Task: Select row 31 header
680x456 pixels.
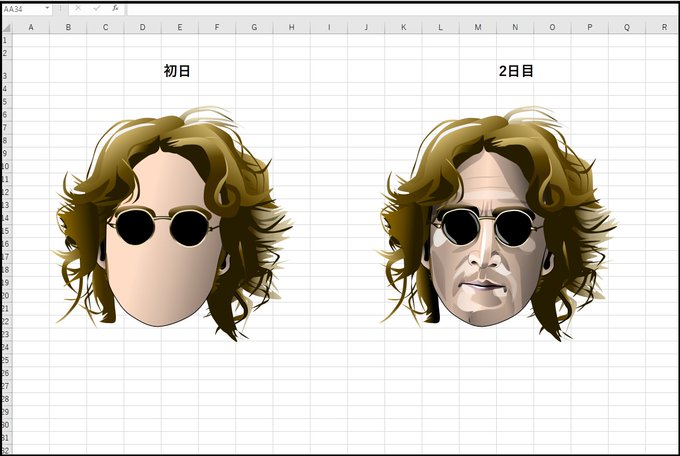Action: point(6,438)
